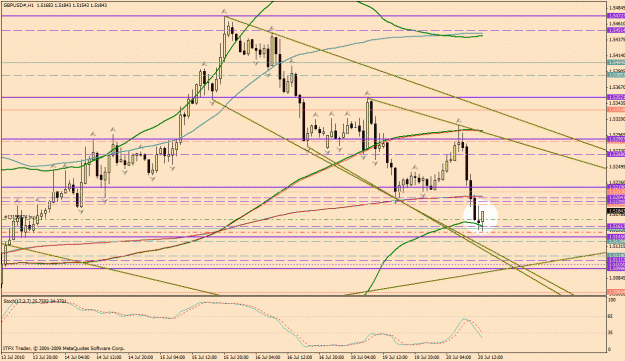
Task: Click the '14 Jul 04:00' time axis label
Action: [77, 357]
